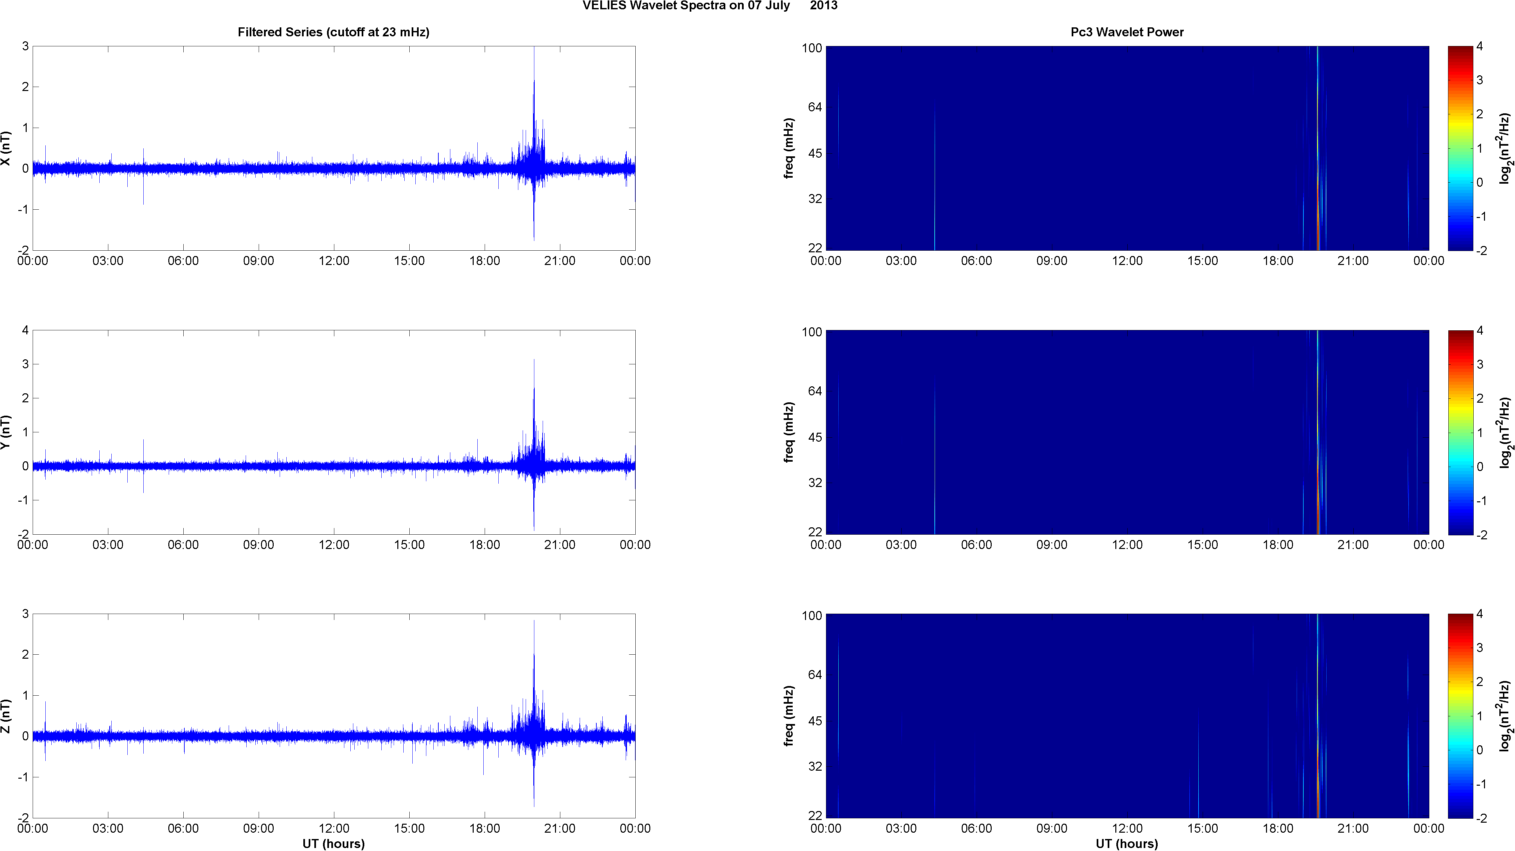Click the middle spectrogram's color scale bar
The height and width of the screenshot is (851, 1515).
coord(1460,432)
